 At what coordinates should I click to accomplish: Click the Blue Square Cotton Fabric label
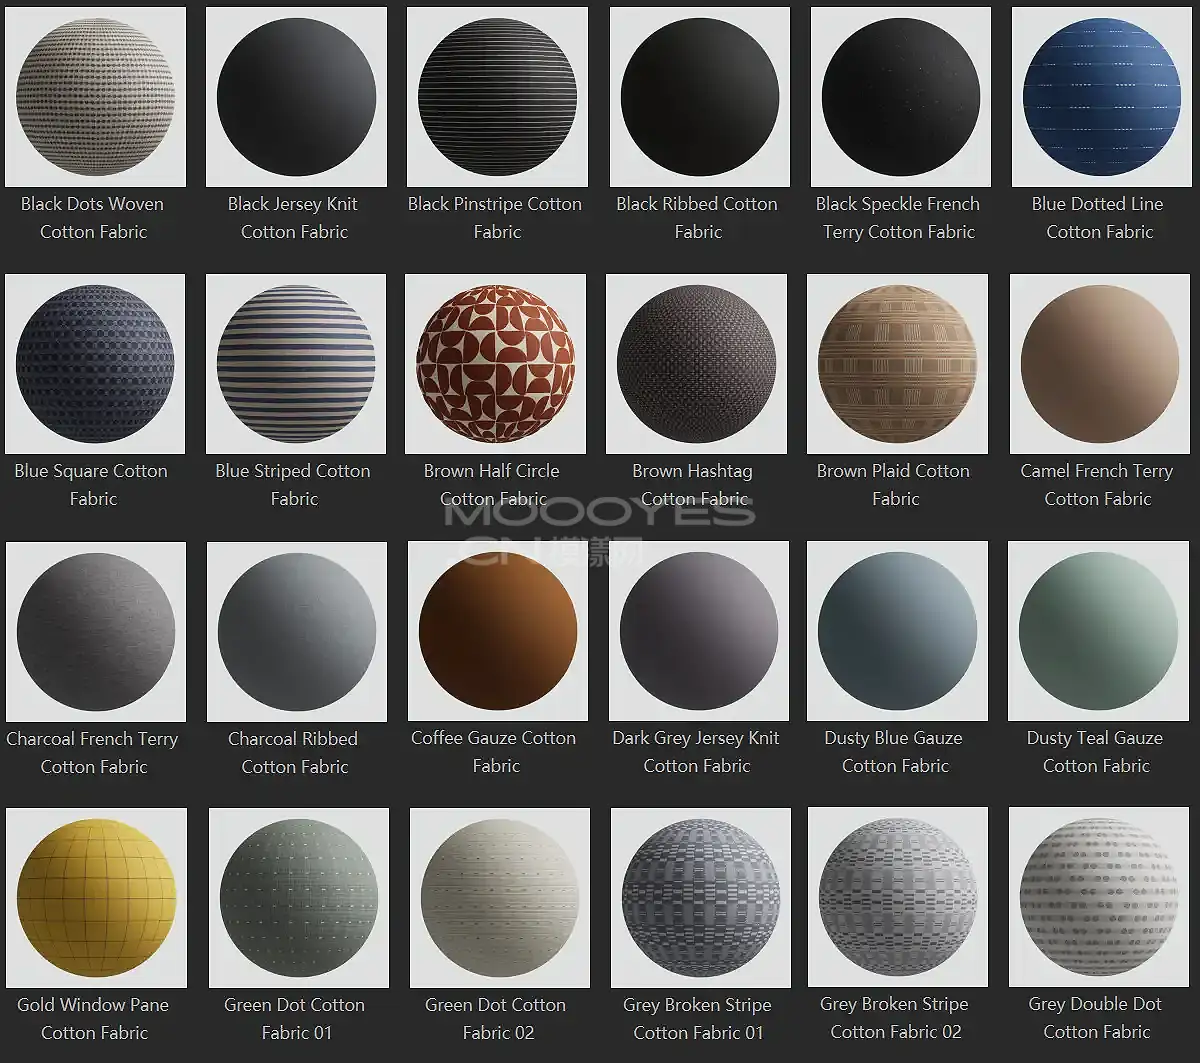point(92,485)
